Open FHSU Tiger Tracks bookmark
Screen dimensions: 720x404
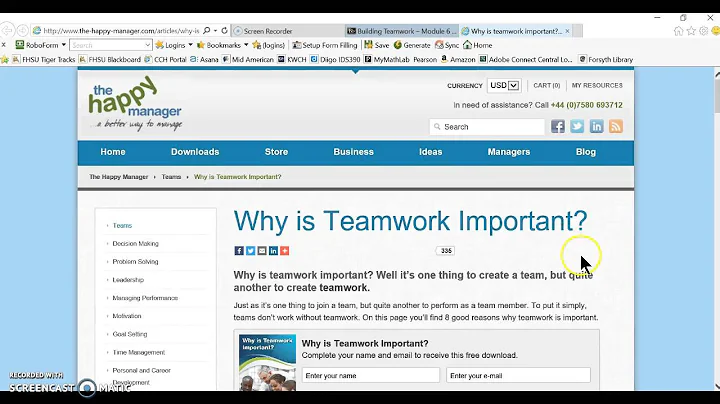pos(44,59)
